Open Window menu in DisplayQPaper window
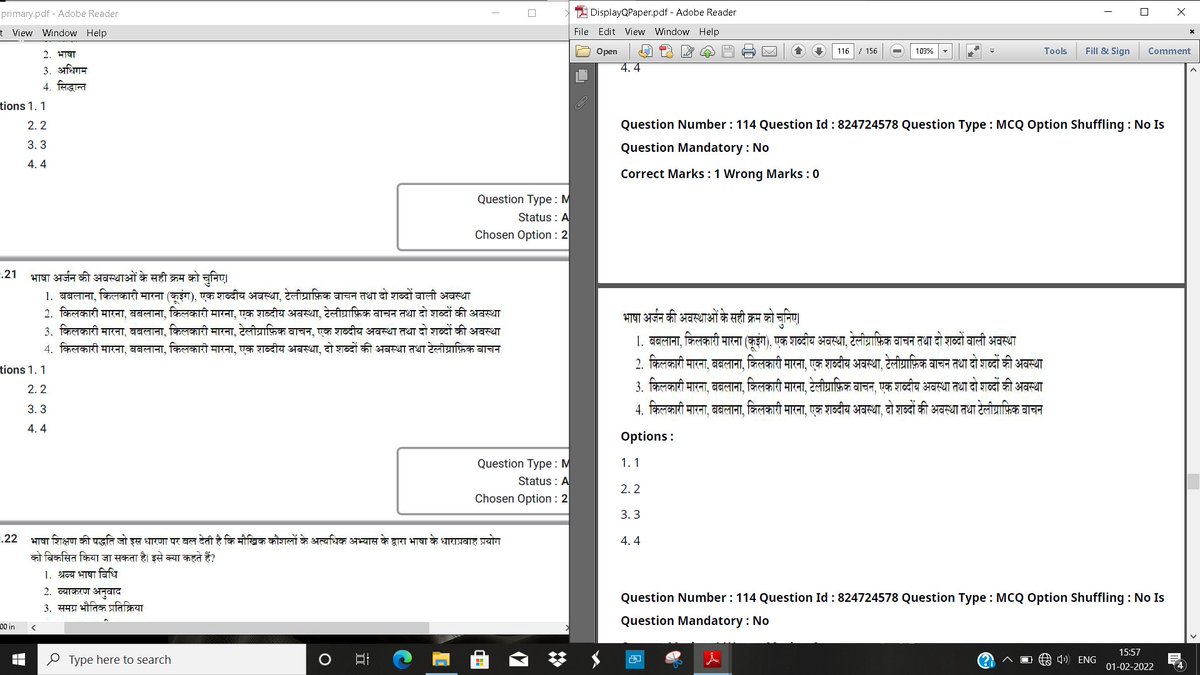The width and height of the screenshot is (1200, 675). (x=672, y=32)
